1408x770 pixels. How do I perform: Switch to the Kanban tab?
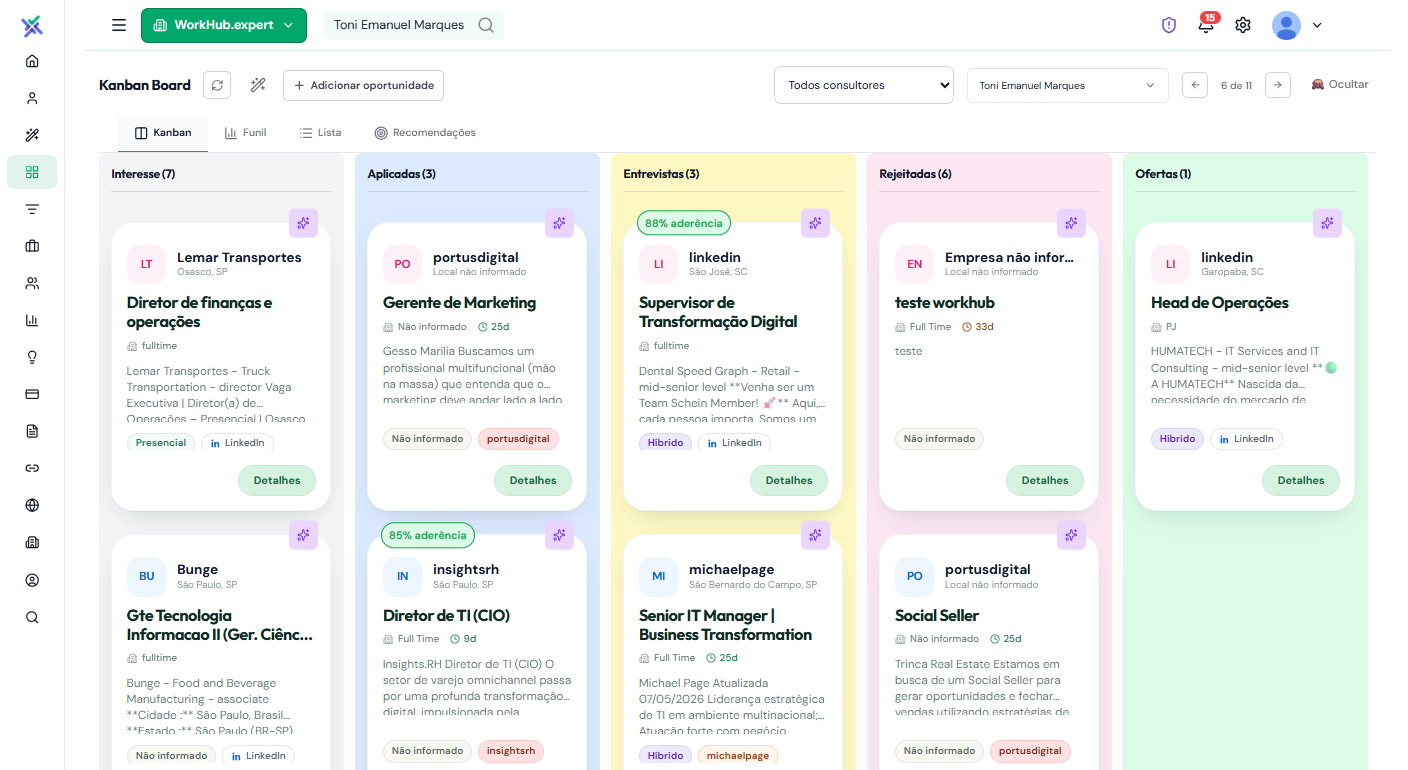click(163, 132)
